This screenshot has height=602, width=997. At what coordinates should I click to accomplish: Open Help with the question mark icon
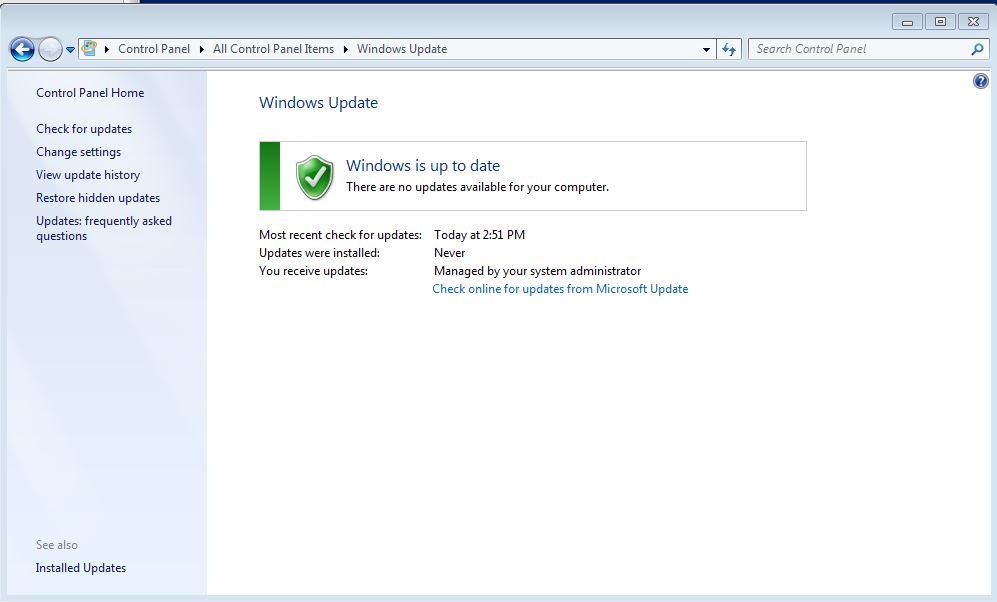pyautogui.click(x=980, y=81)
